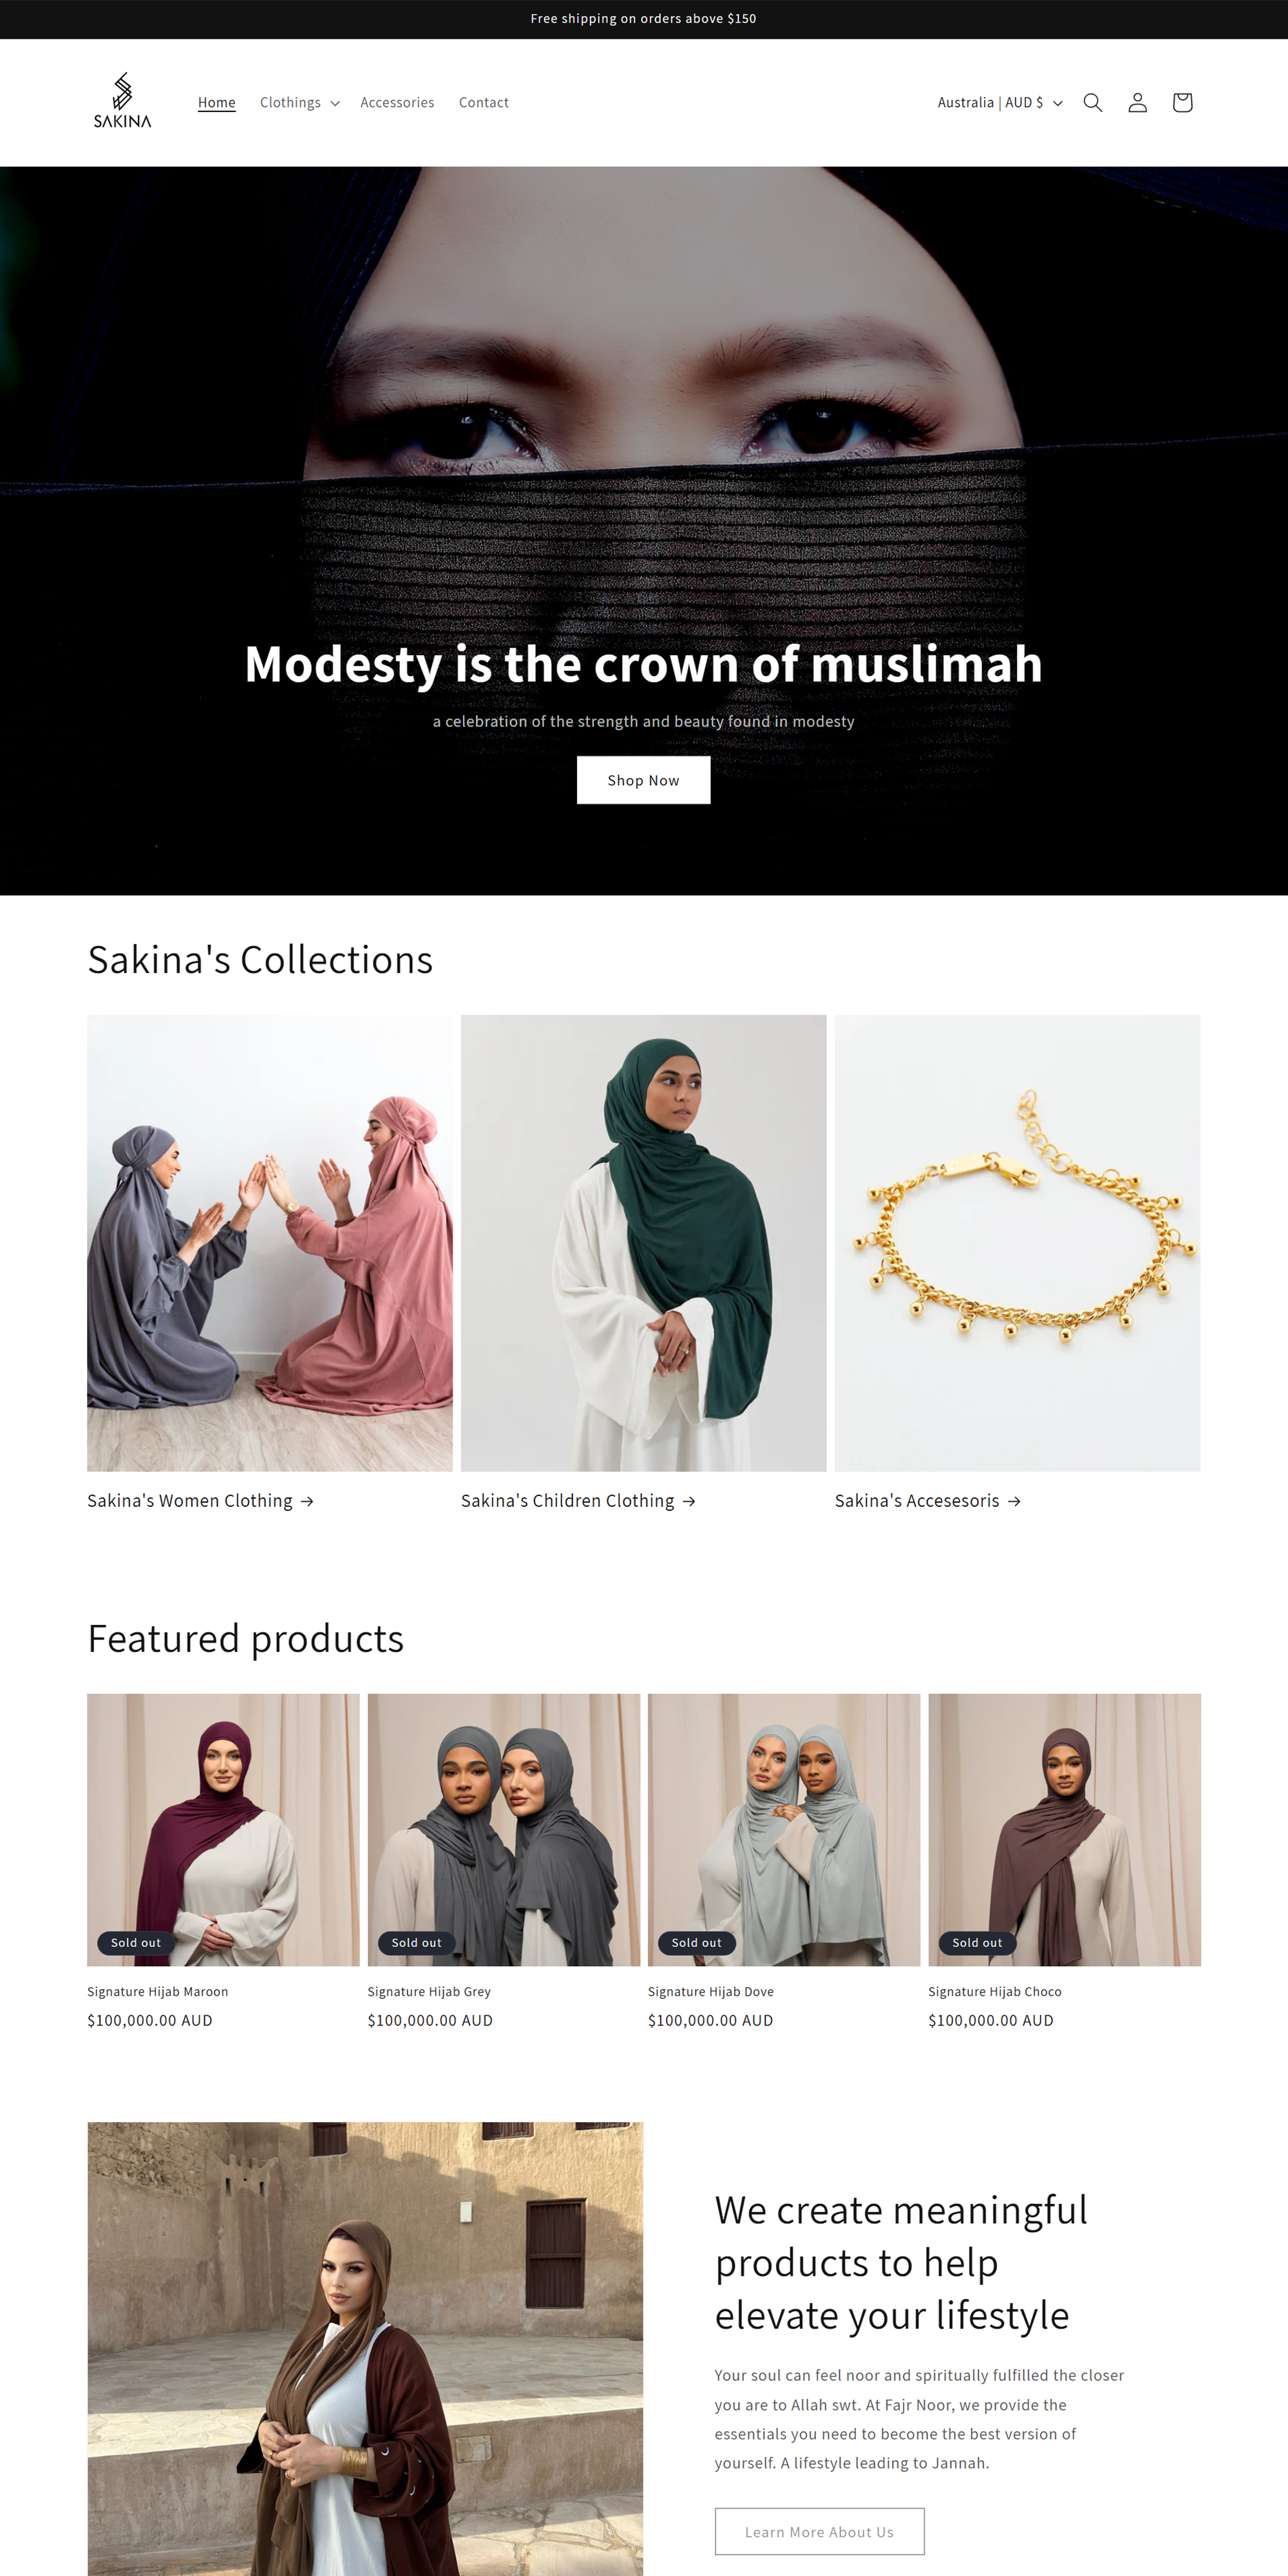The width and height of the screenshot is (1288, 2576).
Task: Open the gold bracelet accessories collection image
Action: (1017, 1242)
